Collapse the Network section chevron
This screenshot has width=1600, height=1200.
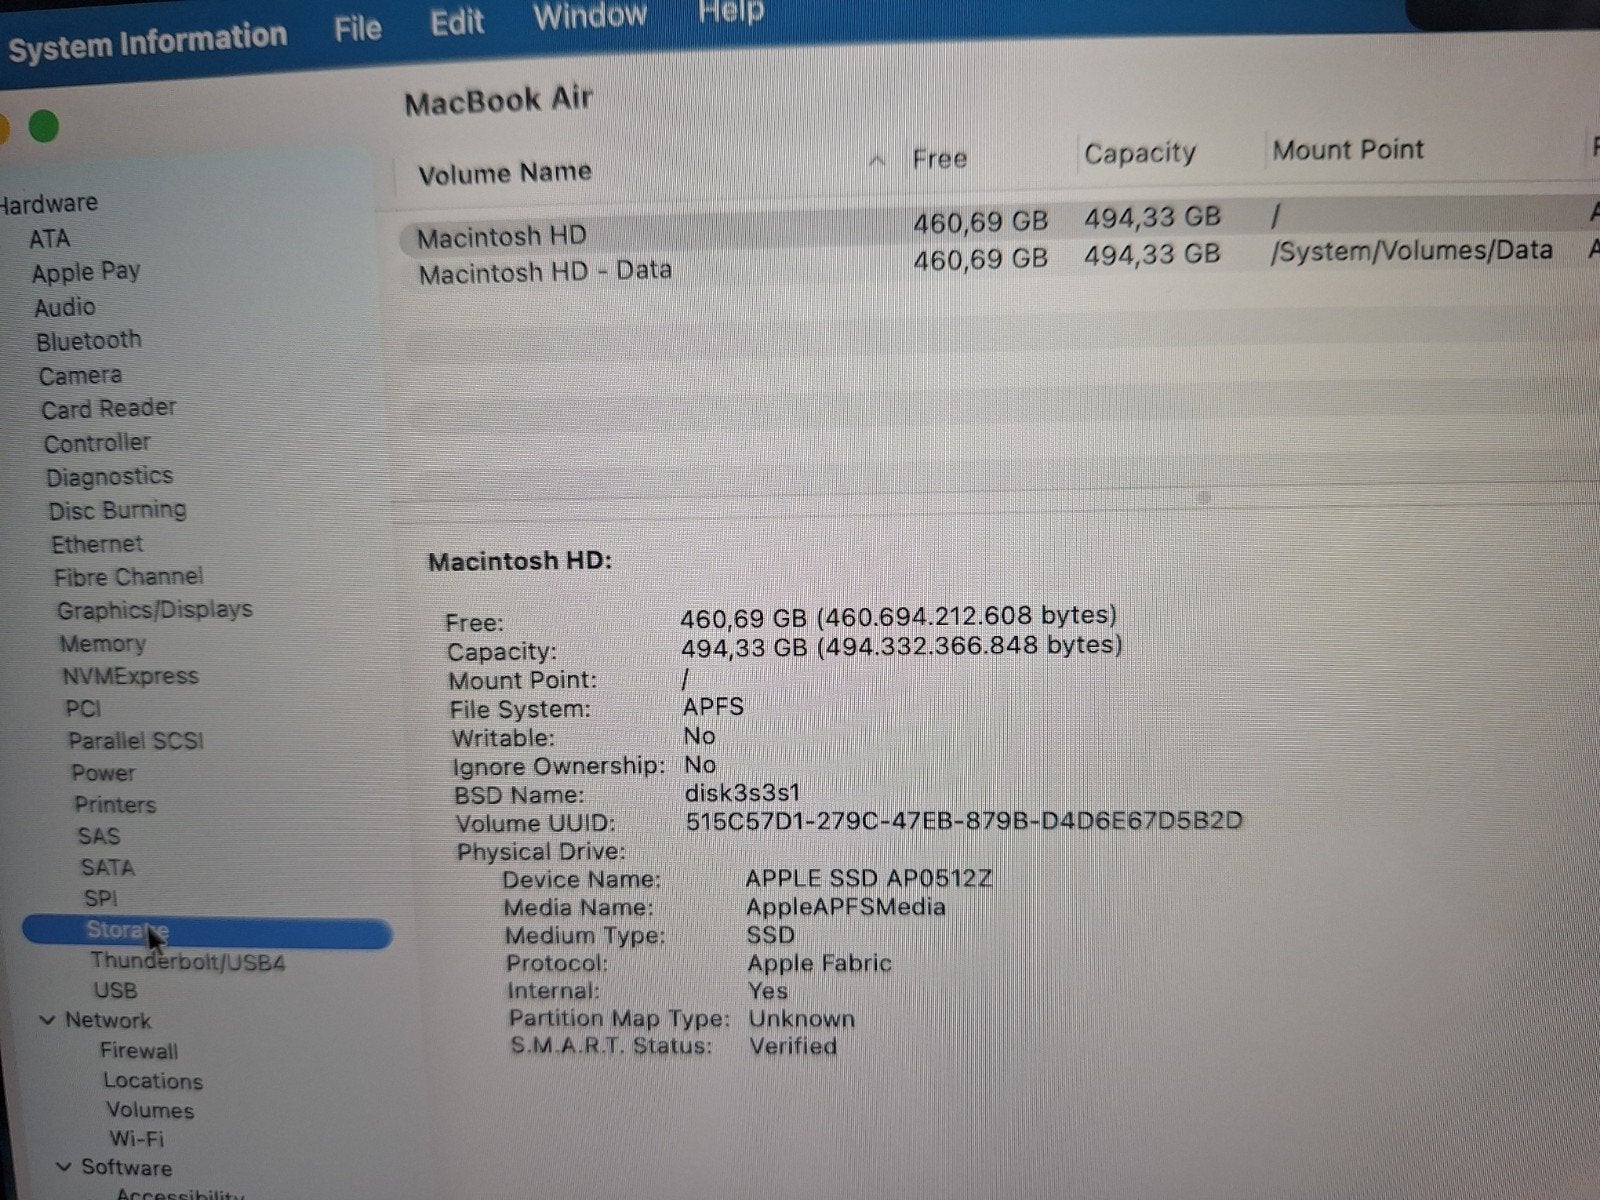pyautogui.click(x=47, y=1021)
